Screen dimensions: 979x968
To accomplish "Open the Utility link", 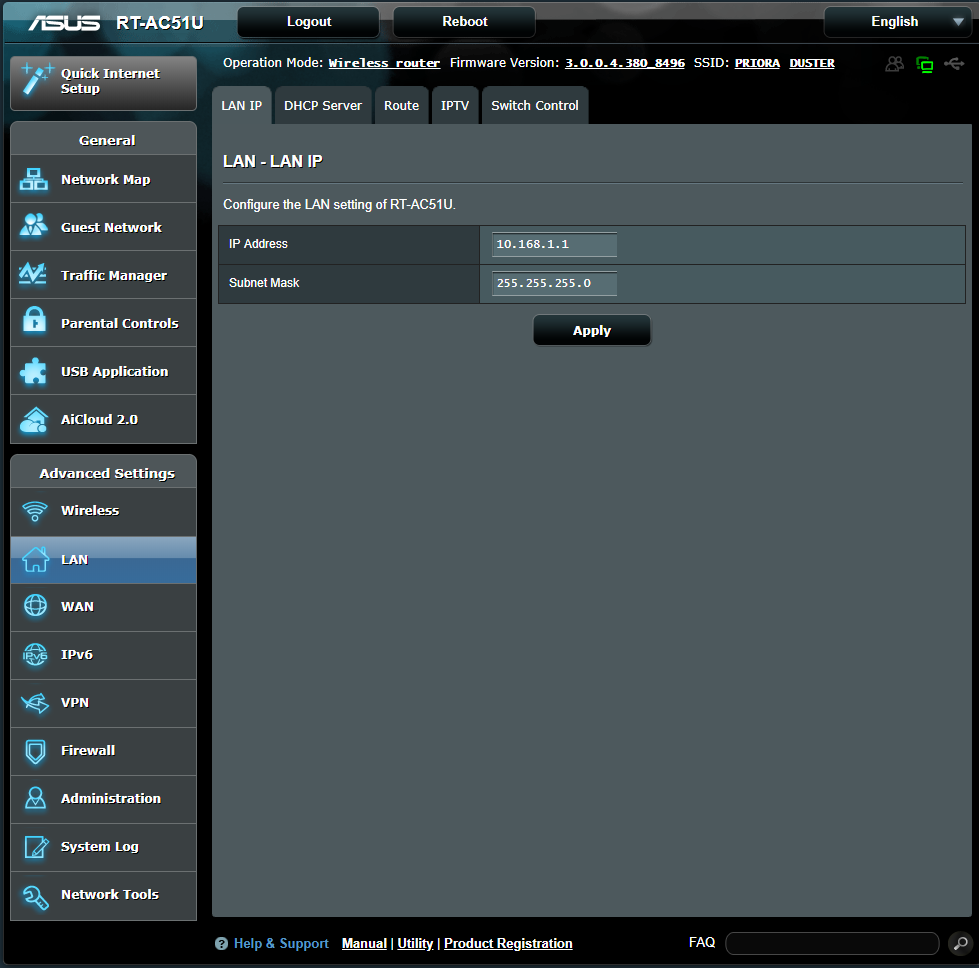I will [415, 944].
